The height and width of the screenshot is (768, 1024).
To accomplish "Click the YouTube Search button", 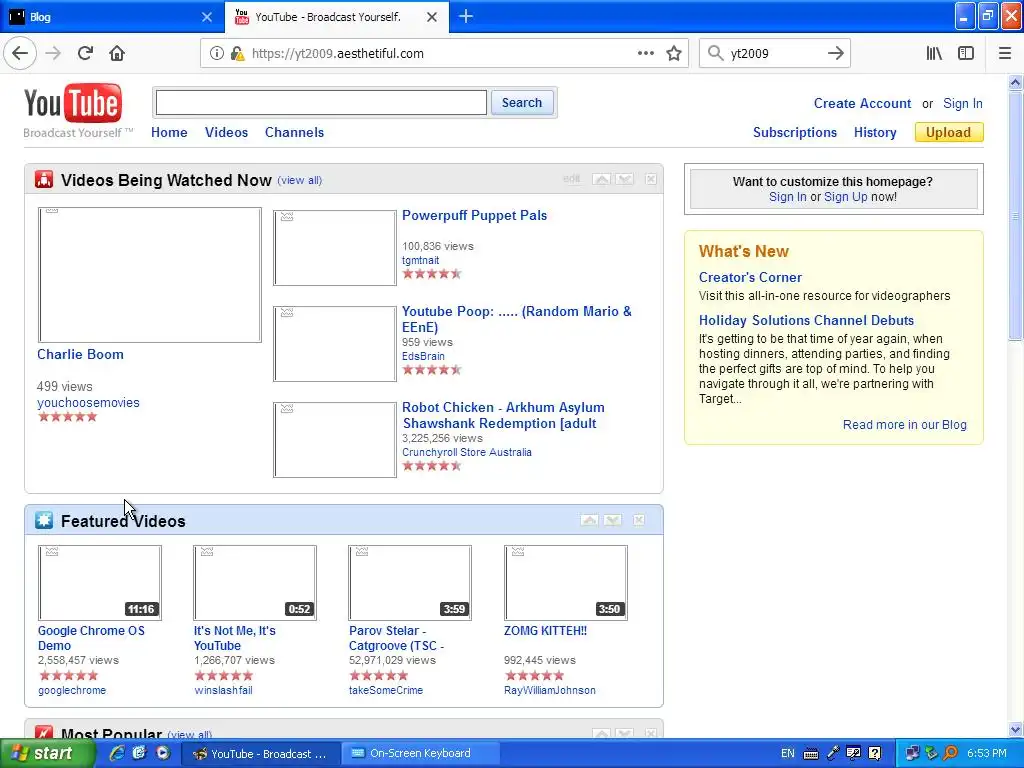I will point(522,103).
